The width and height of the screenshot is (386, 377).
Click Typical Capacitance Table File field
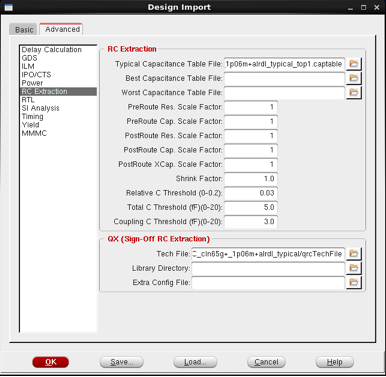284,64
